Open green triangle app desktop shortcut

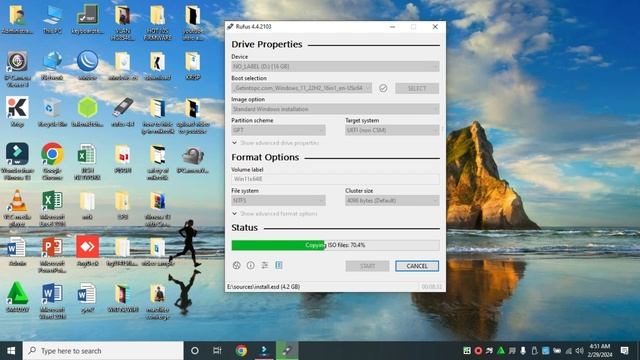click(17, 297)
